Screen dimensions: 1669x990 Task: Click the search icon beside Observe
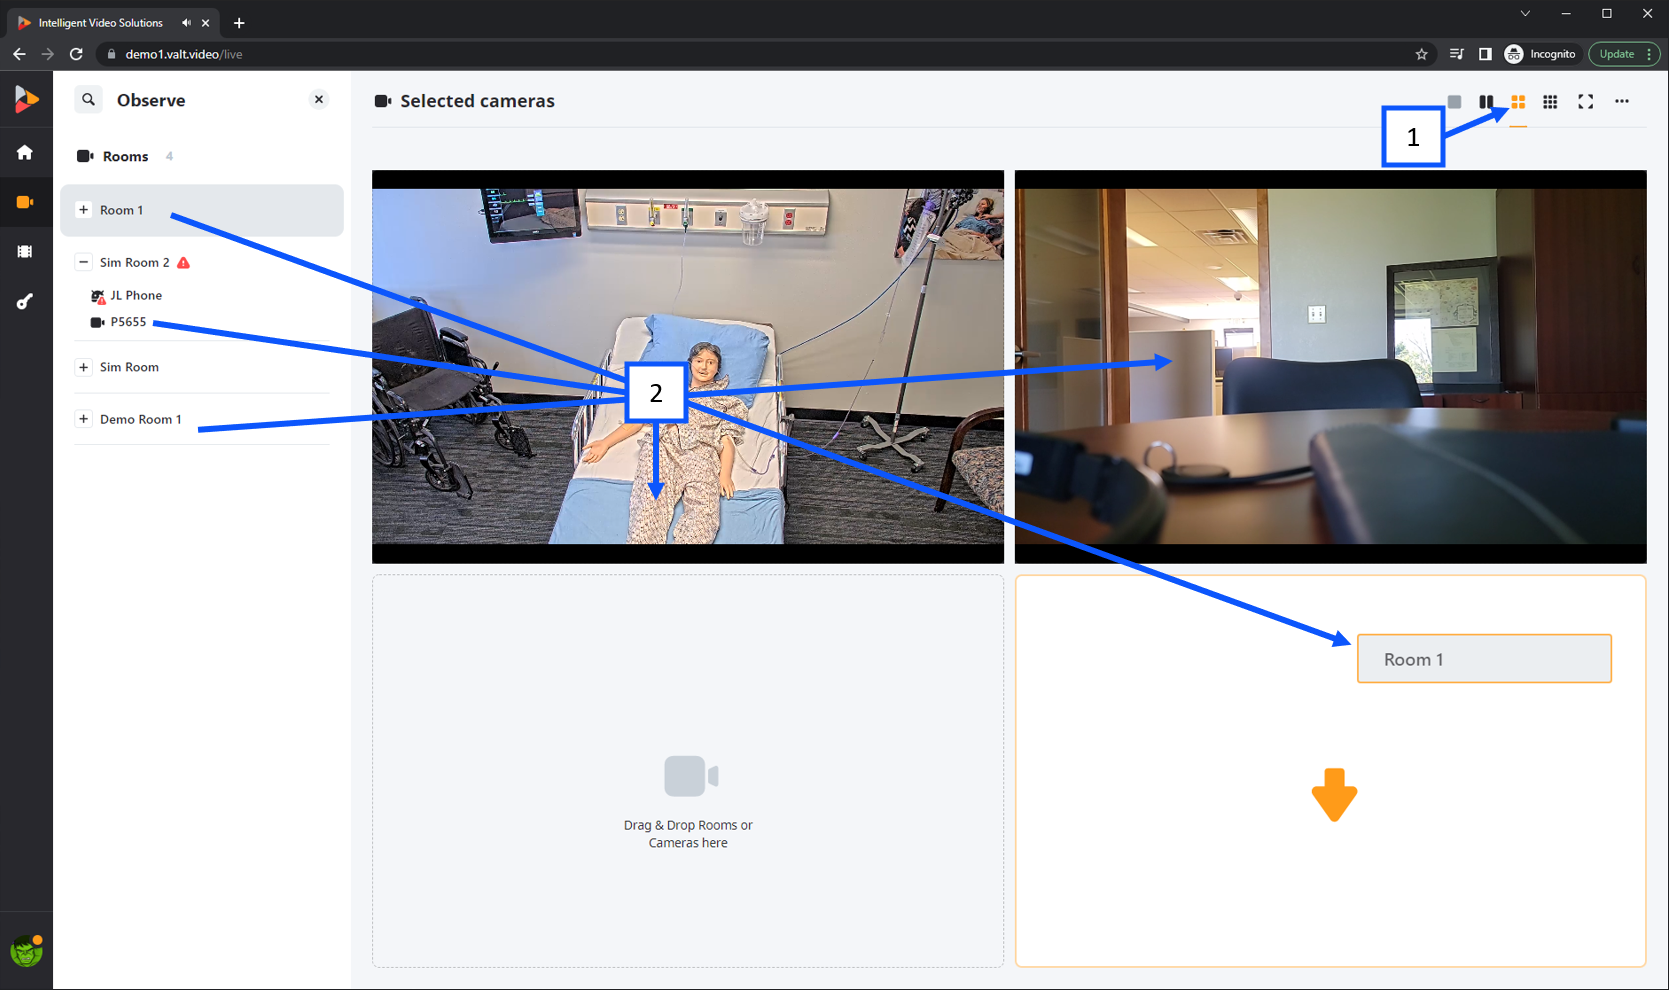(88, 99)
